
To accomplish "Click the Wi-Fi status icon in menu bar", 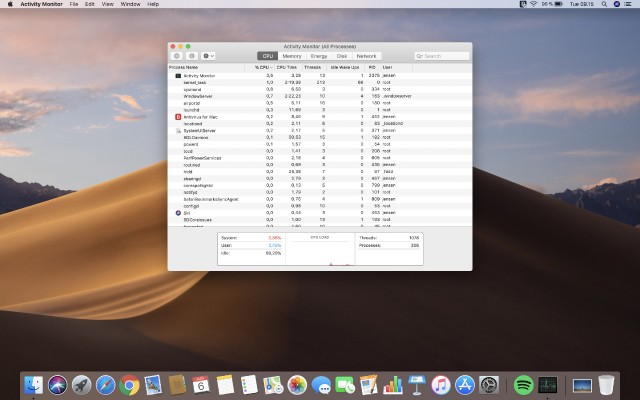I will coord(533,4).
